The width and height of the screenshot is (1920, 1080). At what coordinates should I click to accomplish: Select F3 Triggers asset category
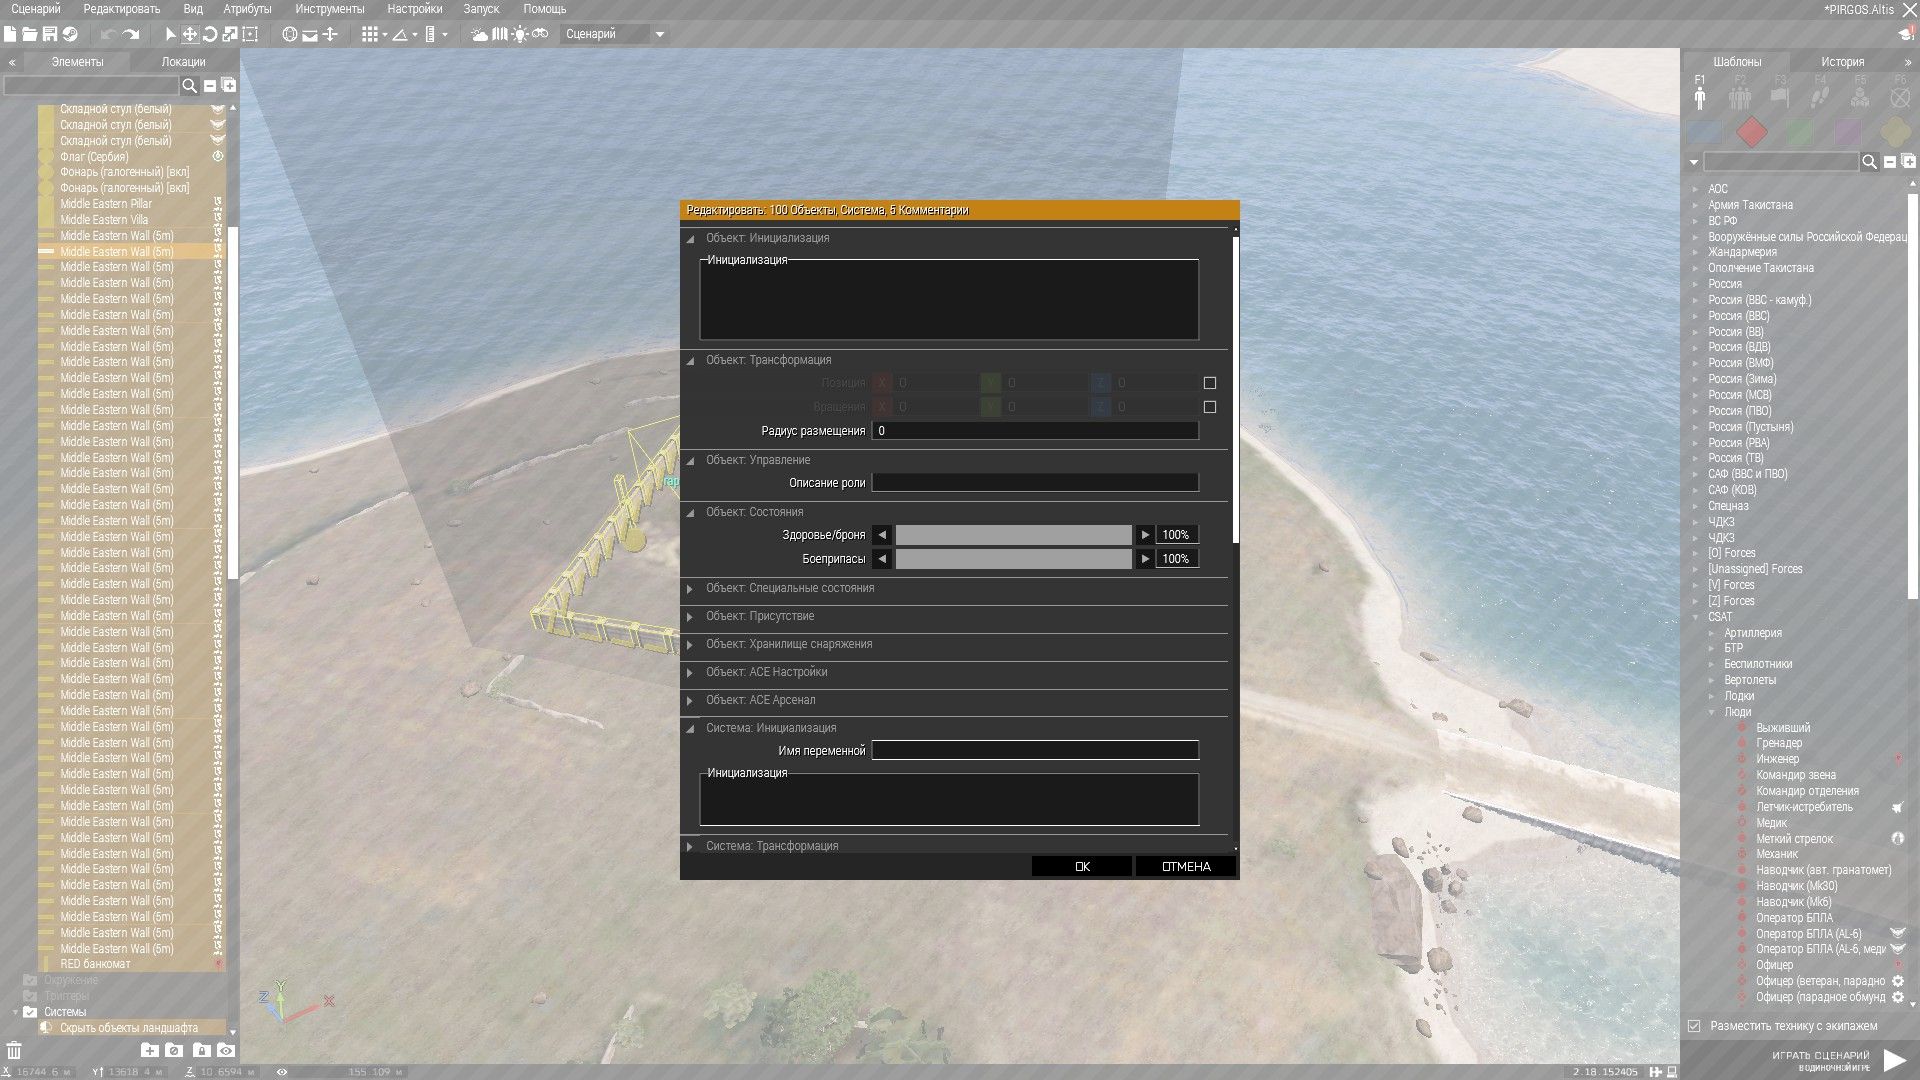coord(1780,93)
